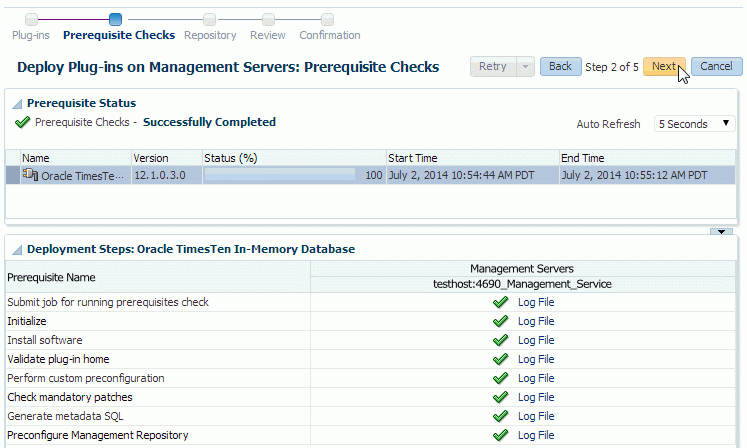Click the Plug-ins step icon in wizard train
The width and height of the screenshot is (747, 448).
pyautogui.click(x=32, y=19)
